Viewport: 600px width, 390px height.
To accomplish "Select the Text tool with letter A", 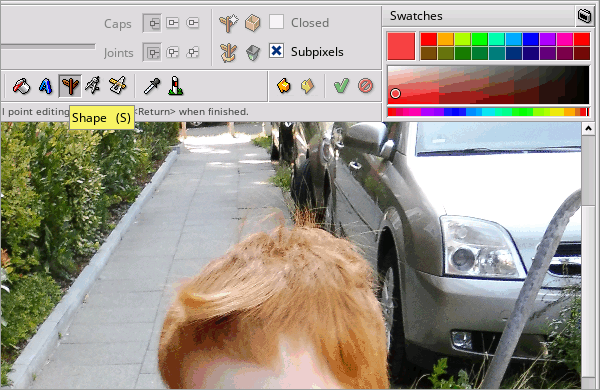I will [x=46, y=86].
